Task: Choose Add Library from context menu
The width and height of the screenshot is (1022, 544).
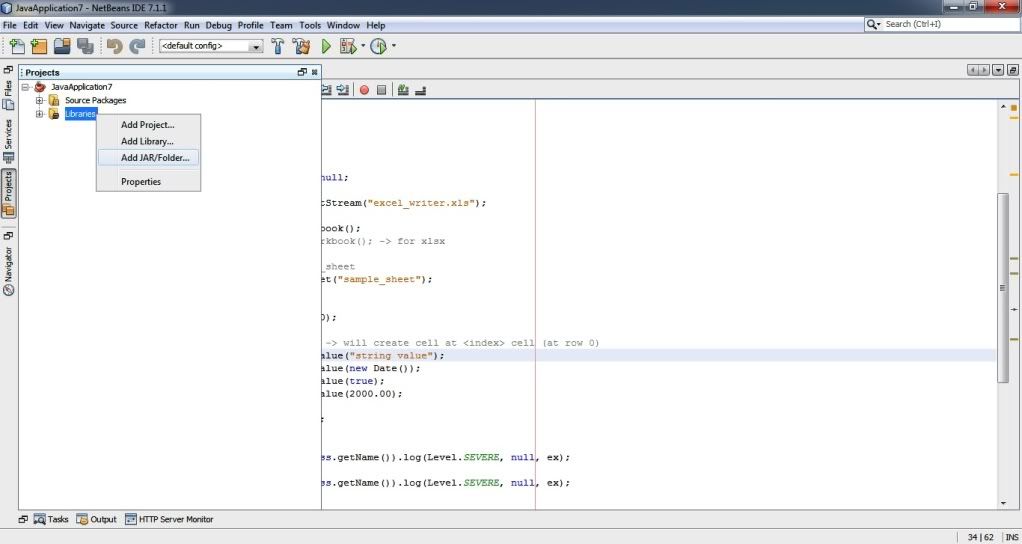Action: [148, 141]
